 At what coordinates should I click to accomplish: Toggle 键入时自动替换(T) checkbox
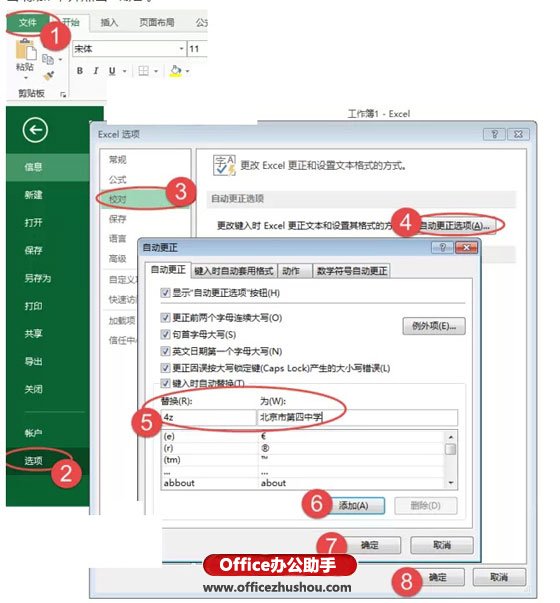click(165, 383)
